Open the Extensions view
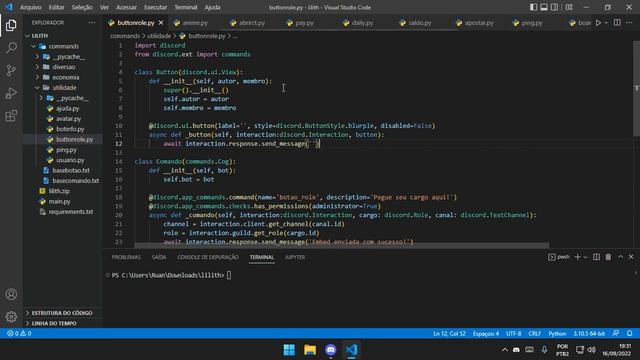The height and width of the screenshot is (360, 640). 11,116
